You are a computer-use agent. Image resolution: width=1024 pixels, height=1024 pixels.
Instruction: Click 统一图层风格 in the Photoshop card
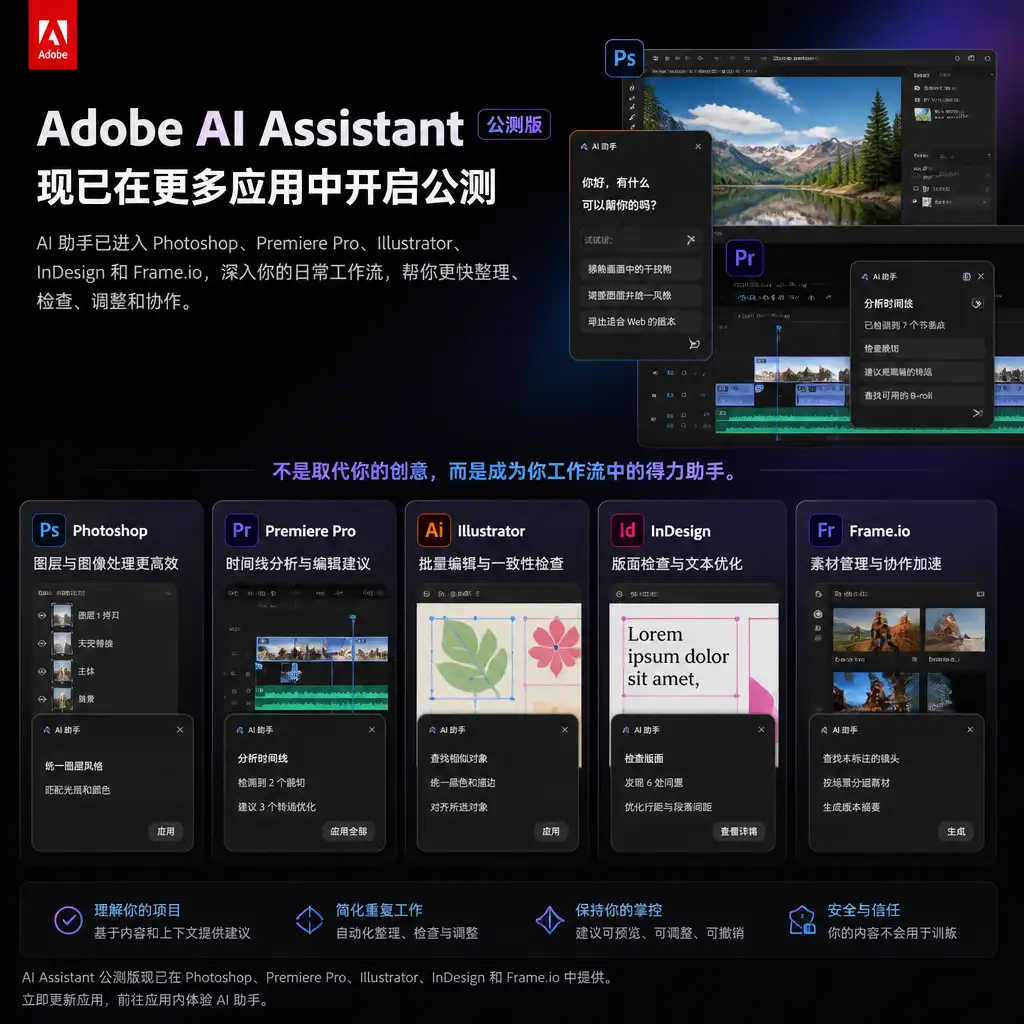click(x=74, y=766)
